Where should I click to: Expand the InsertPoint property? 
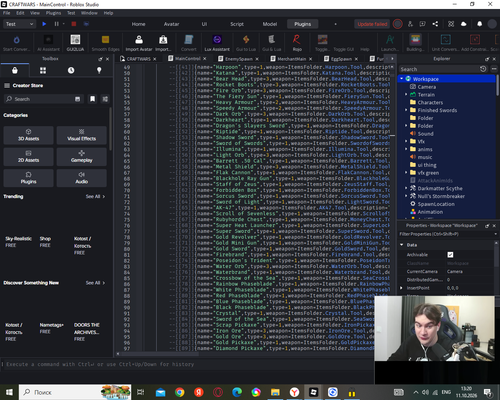[x=401, y=288]
